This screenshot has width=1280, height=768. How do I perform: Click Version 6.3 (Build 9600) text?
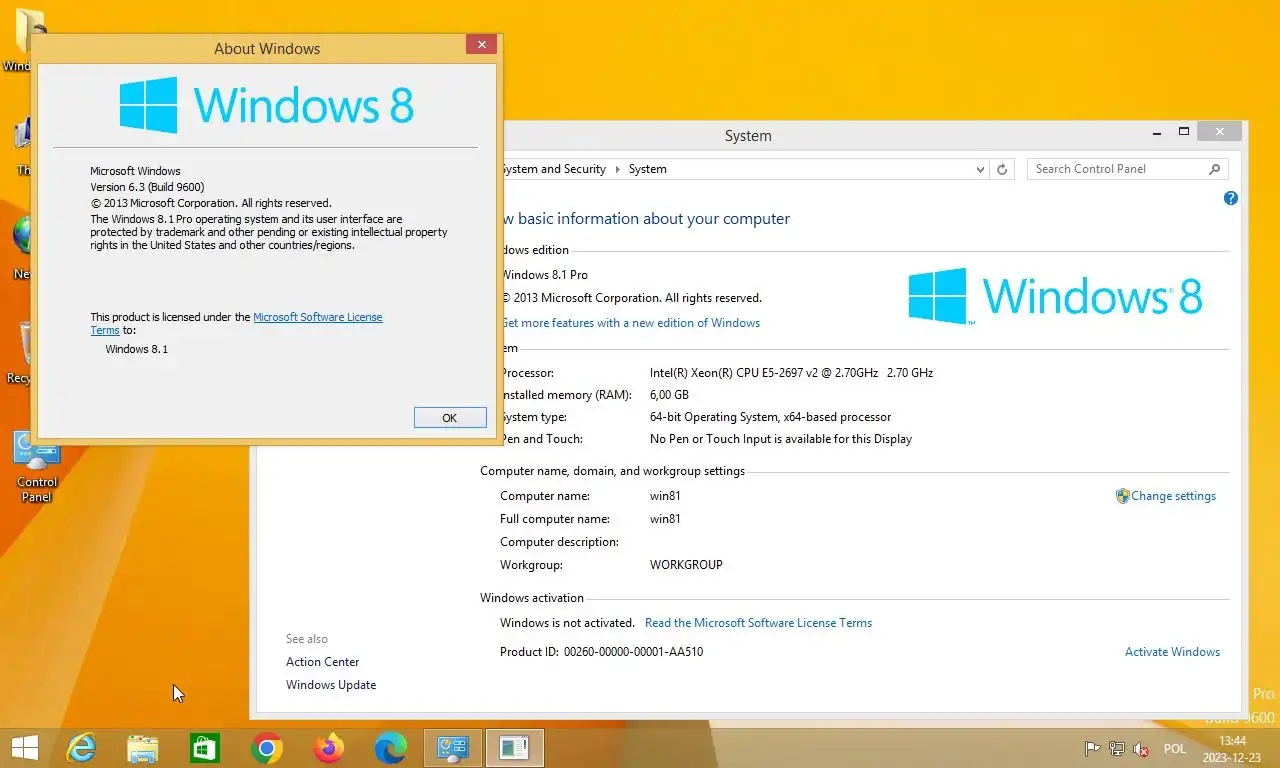pos(147,187)
